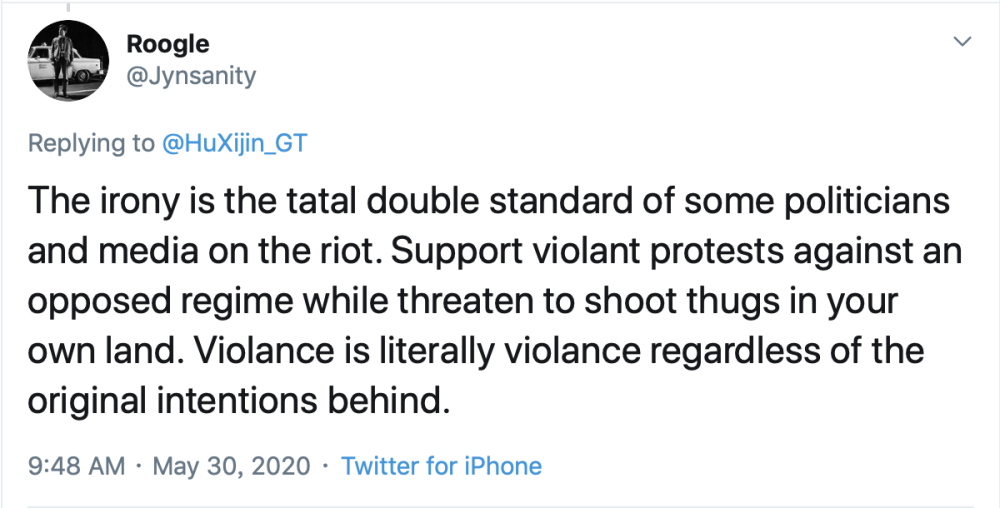Click the 9:48 AM timestamp
This screenshot has height=508, width=1000.
(x=77, y=466)
